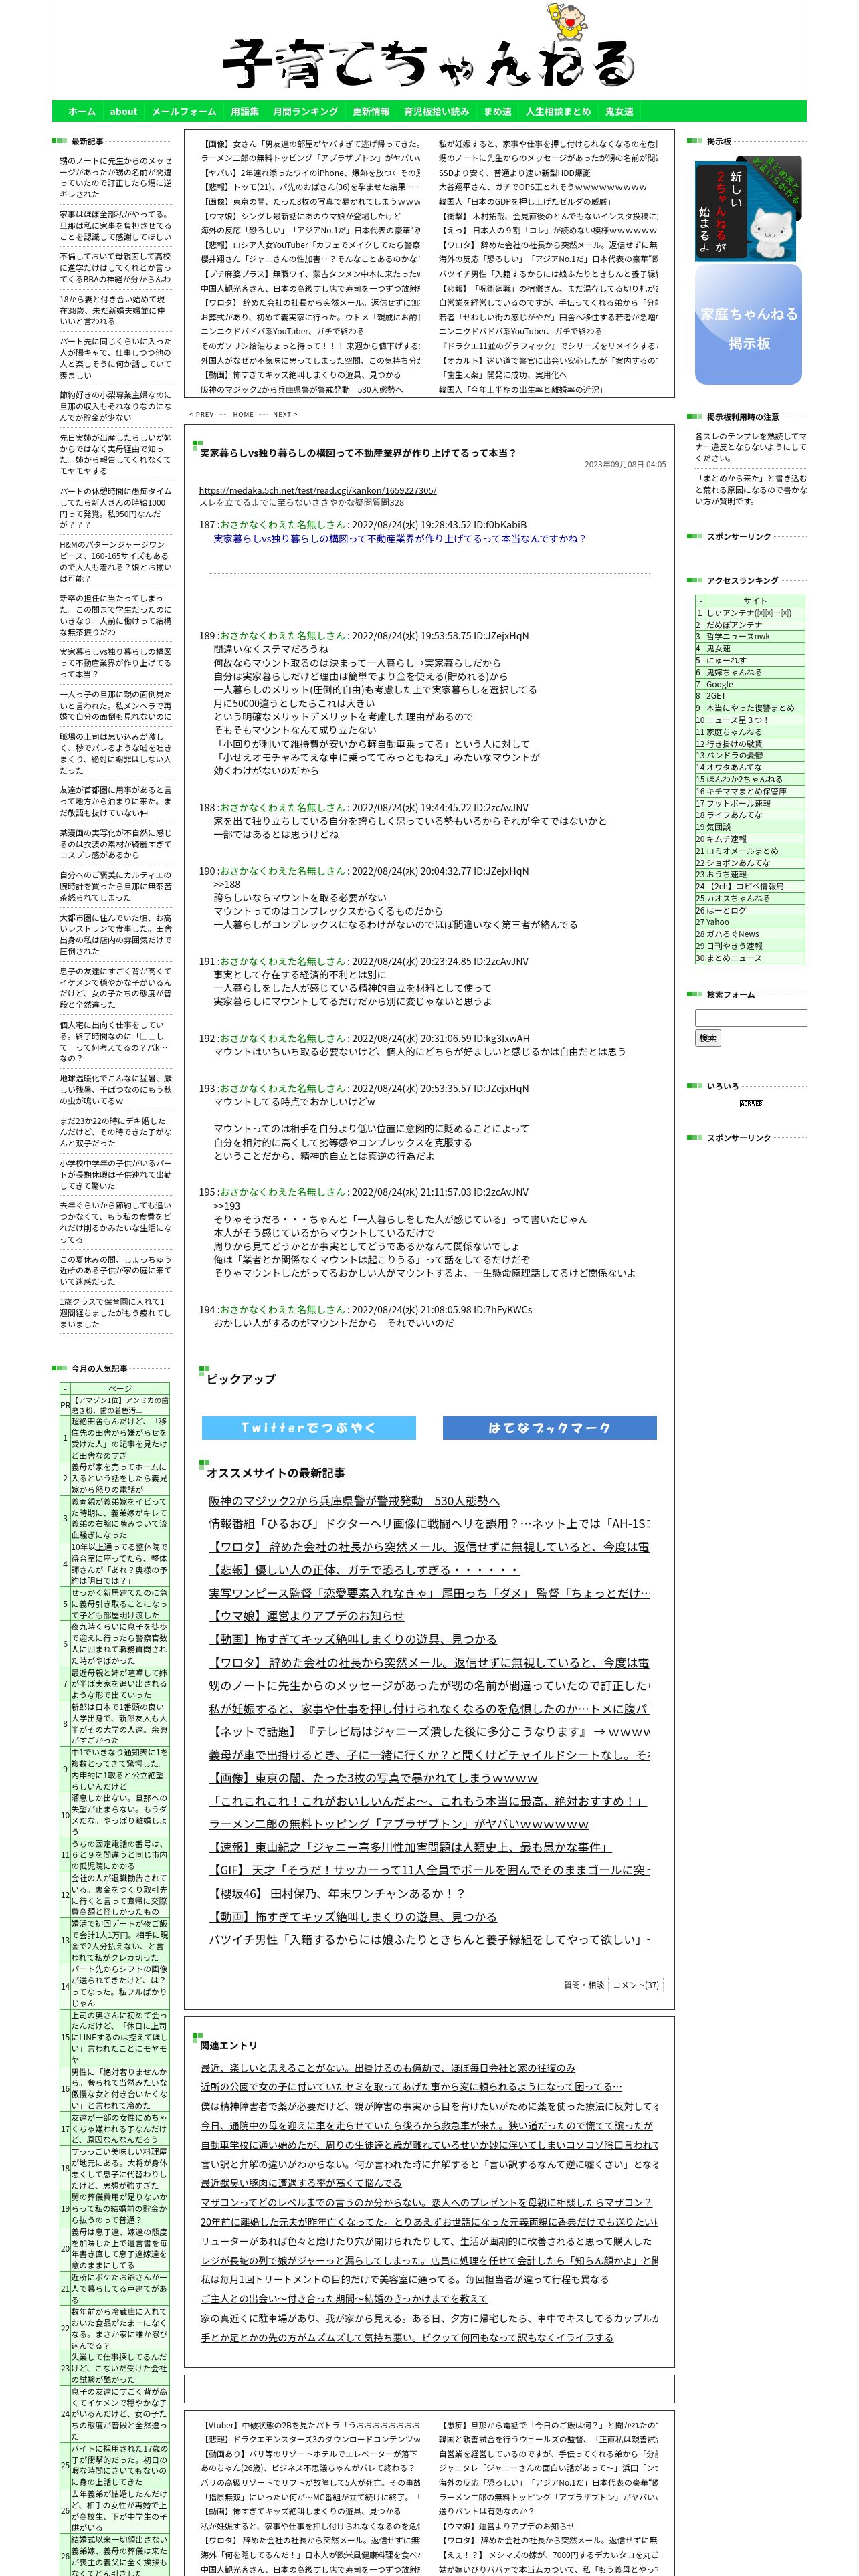Open 育児板拾い読み navigation item
Screen dimensions: 859x2576
pyautogui.click(x=436, y=112)
